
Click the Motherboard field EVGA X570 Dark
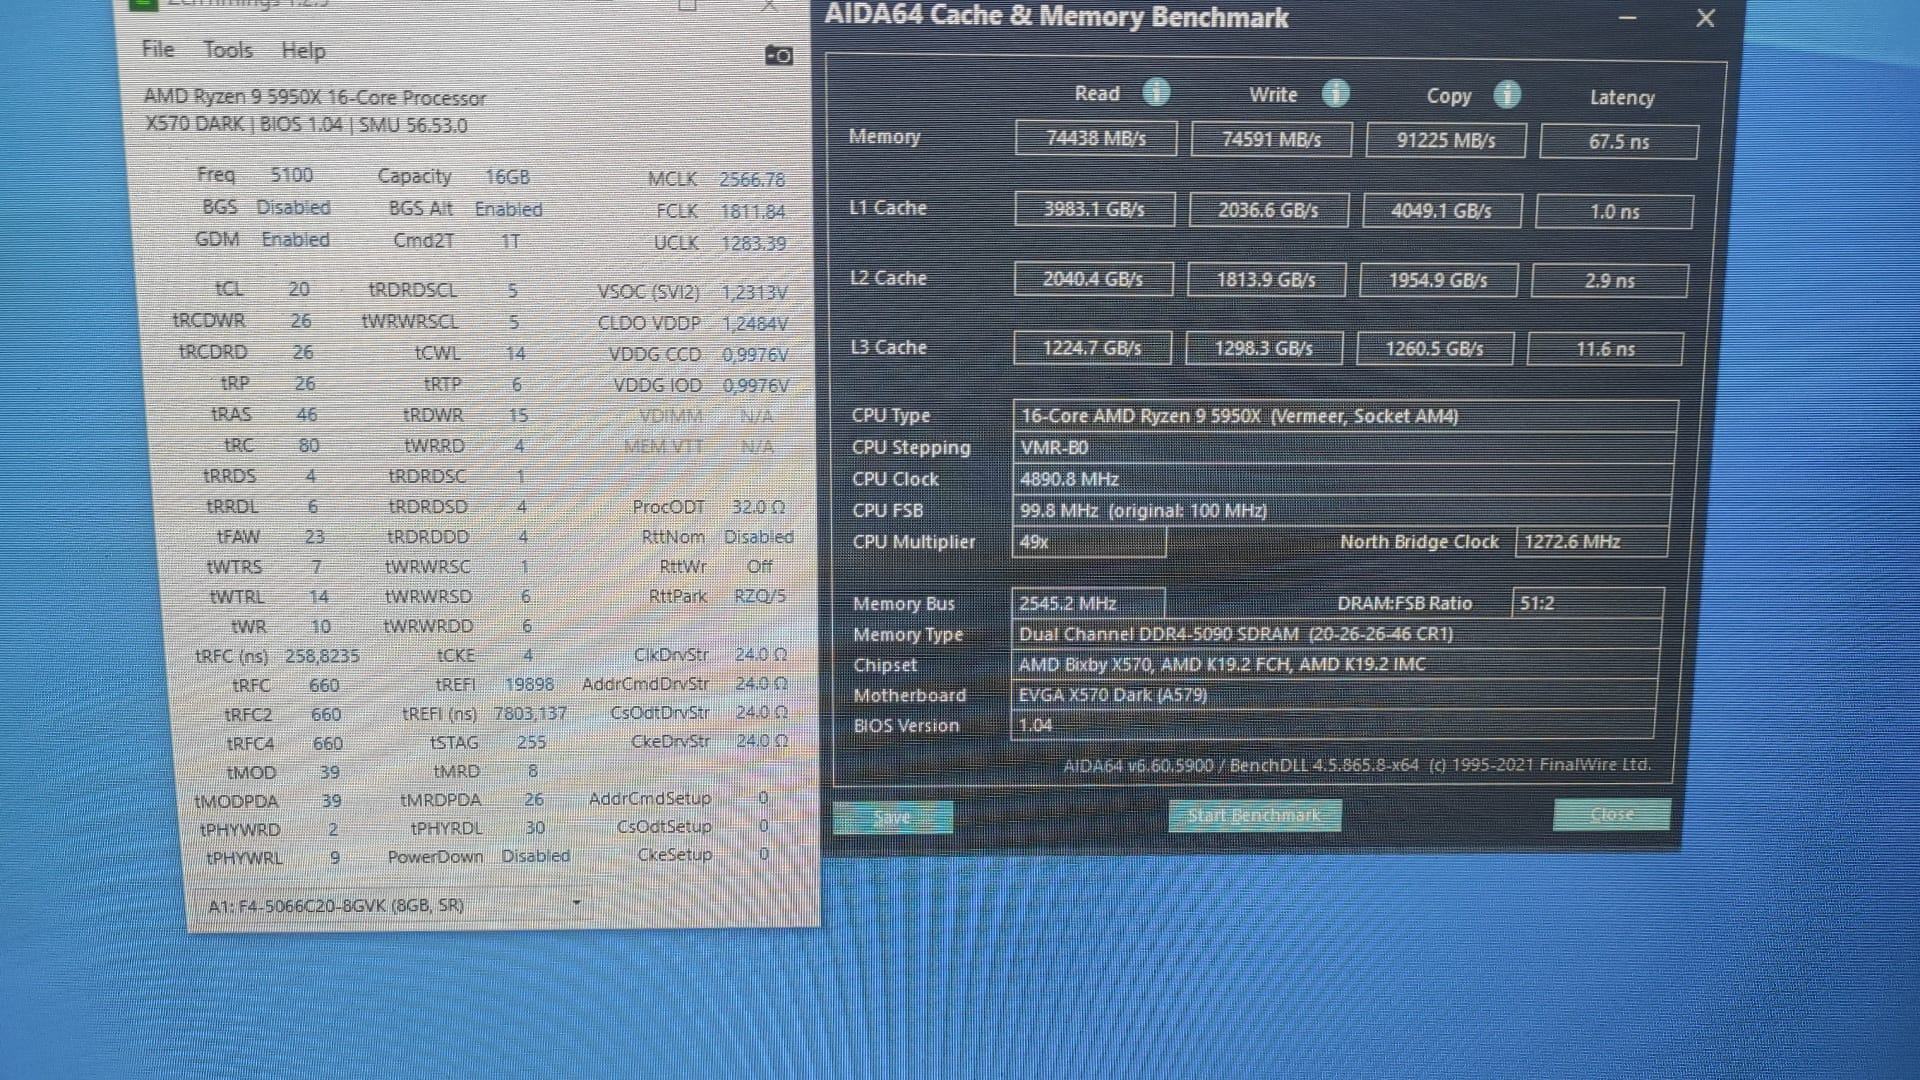point(1334,694)
